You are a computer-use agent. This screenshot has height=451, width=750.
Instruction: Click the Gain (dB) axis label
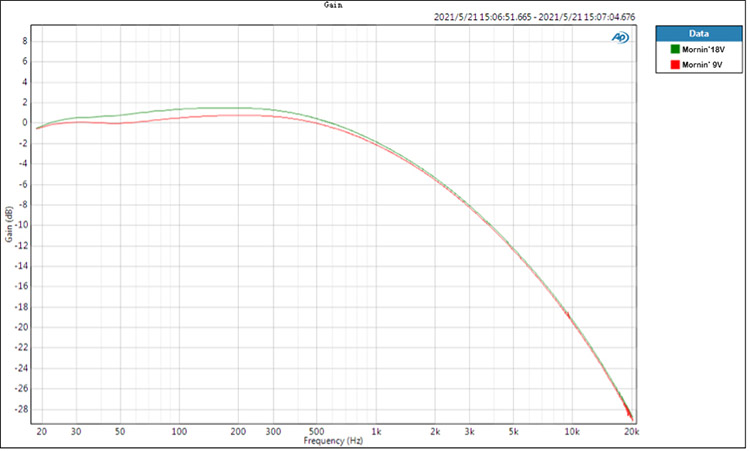[9, 224]
